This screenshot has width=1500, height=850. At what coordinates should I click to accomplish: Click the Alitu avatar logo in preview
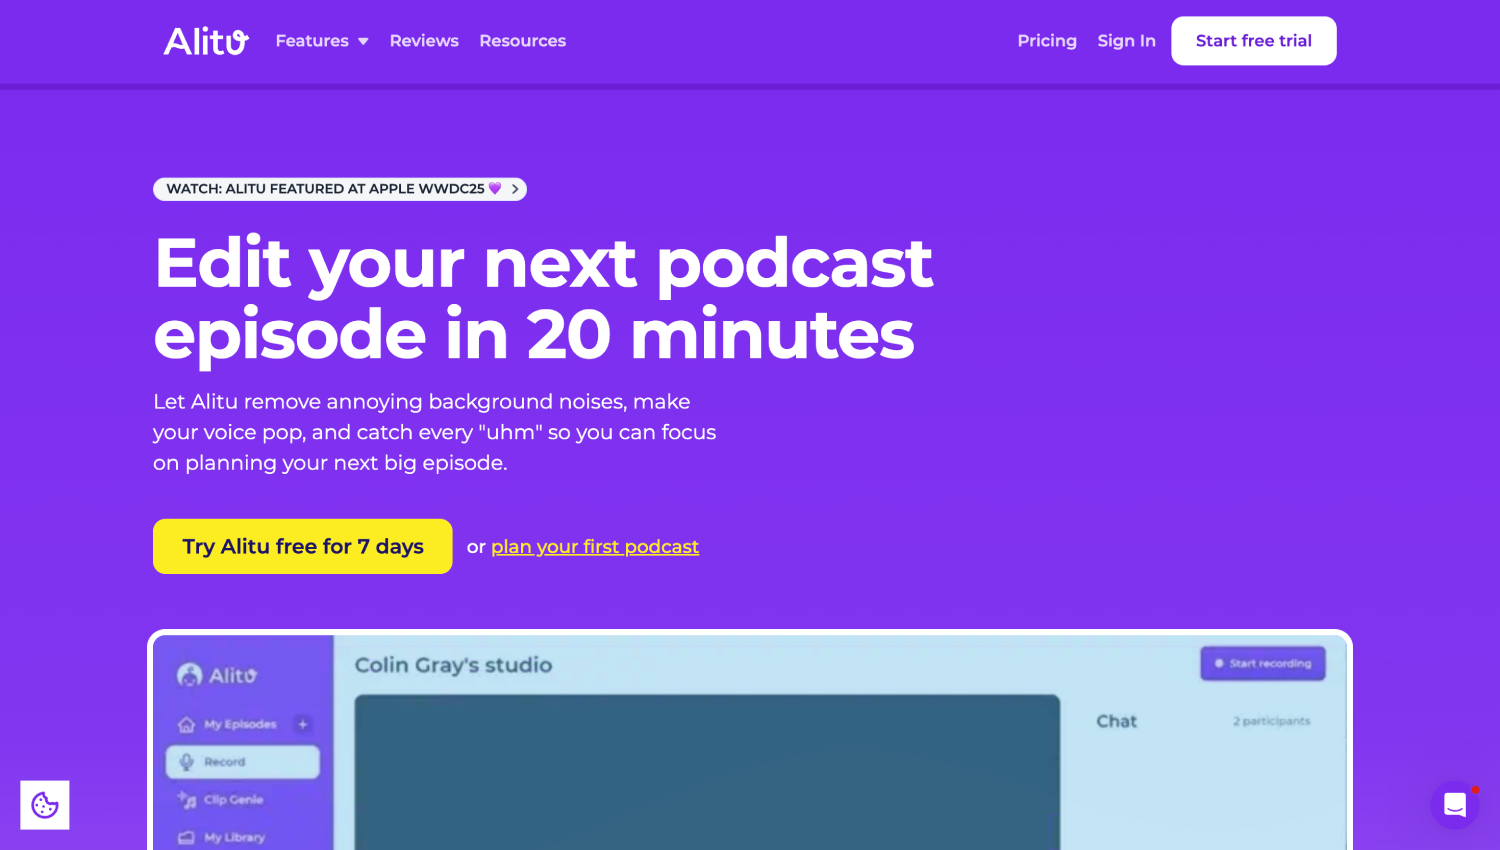pyautogui.click(x=189, y=676)
